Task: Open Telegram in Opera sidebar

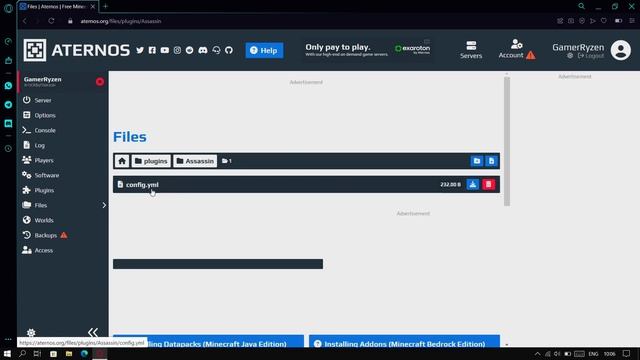Action: 8,104
